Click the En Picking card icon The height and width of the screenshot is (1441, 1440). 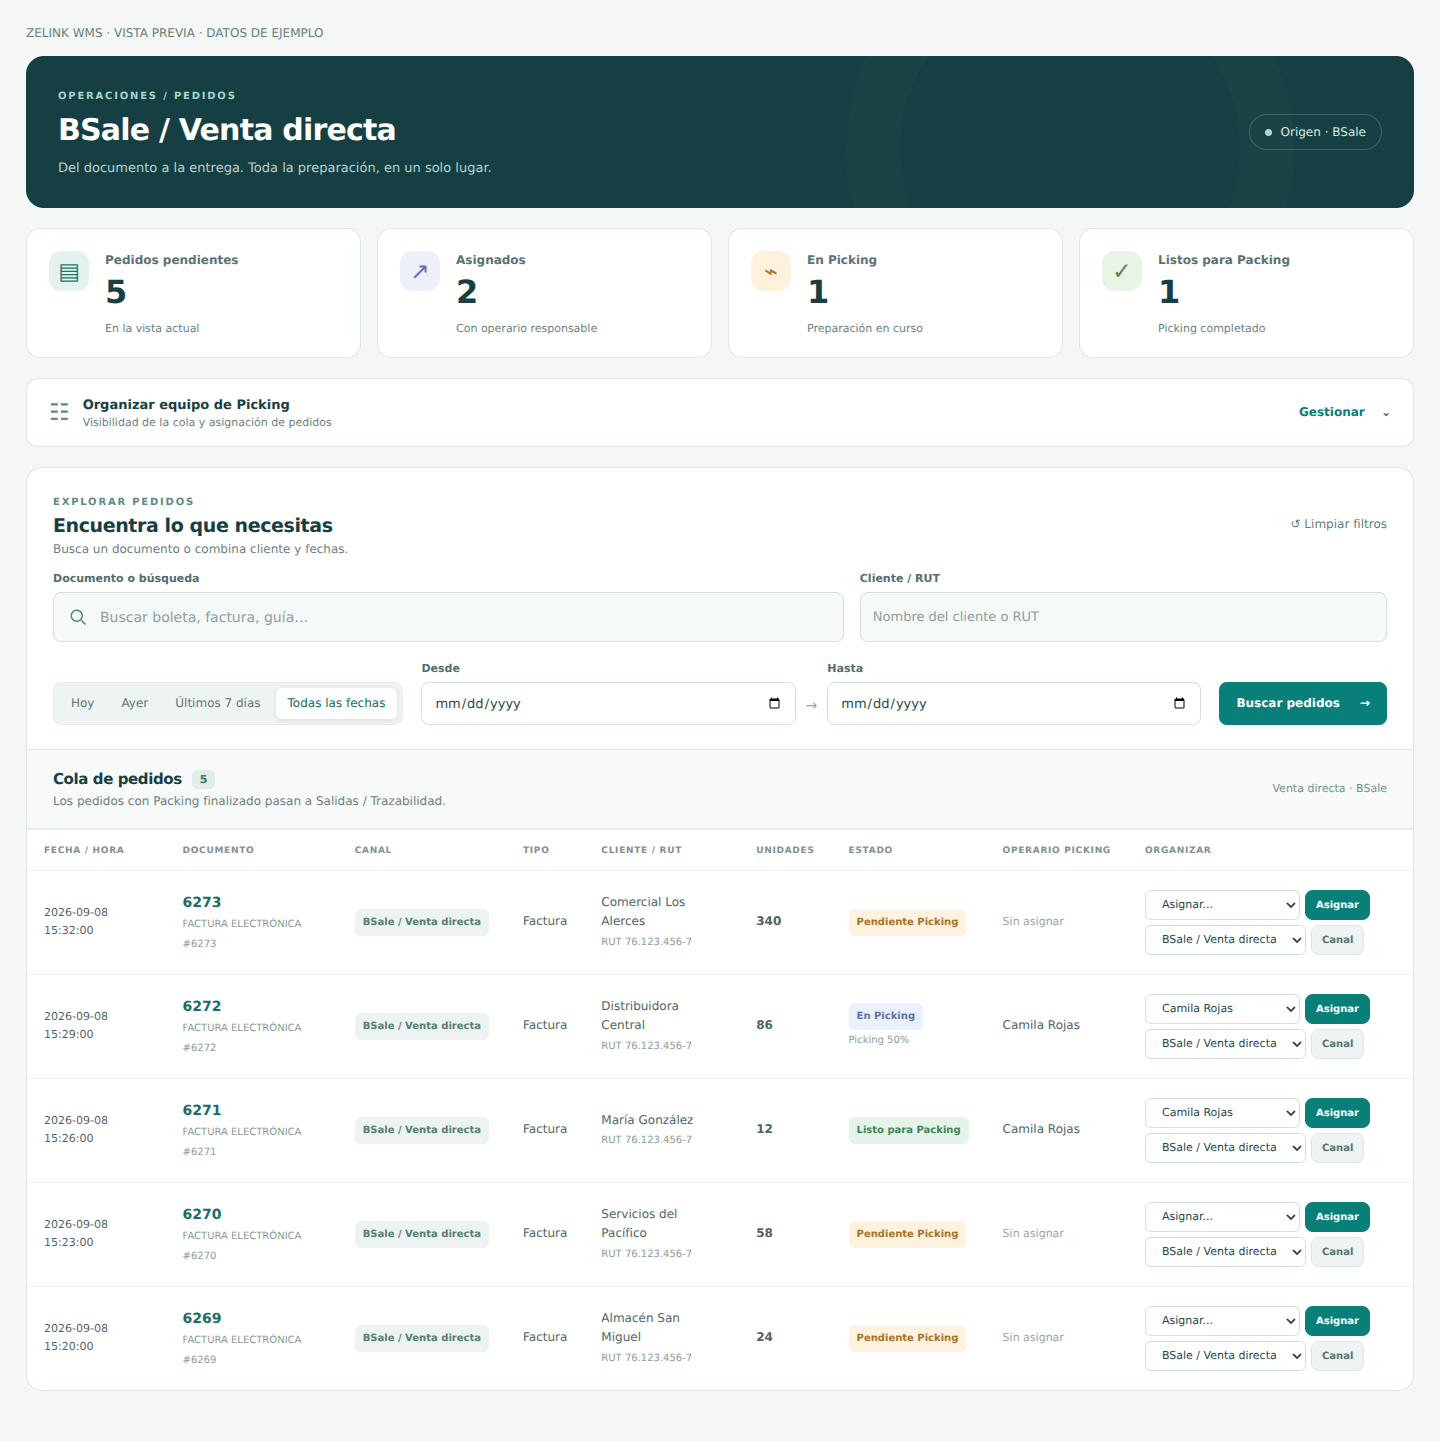click(x=771, y=271)
